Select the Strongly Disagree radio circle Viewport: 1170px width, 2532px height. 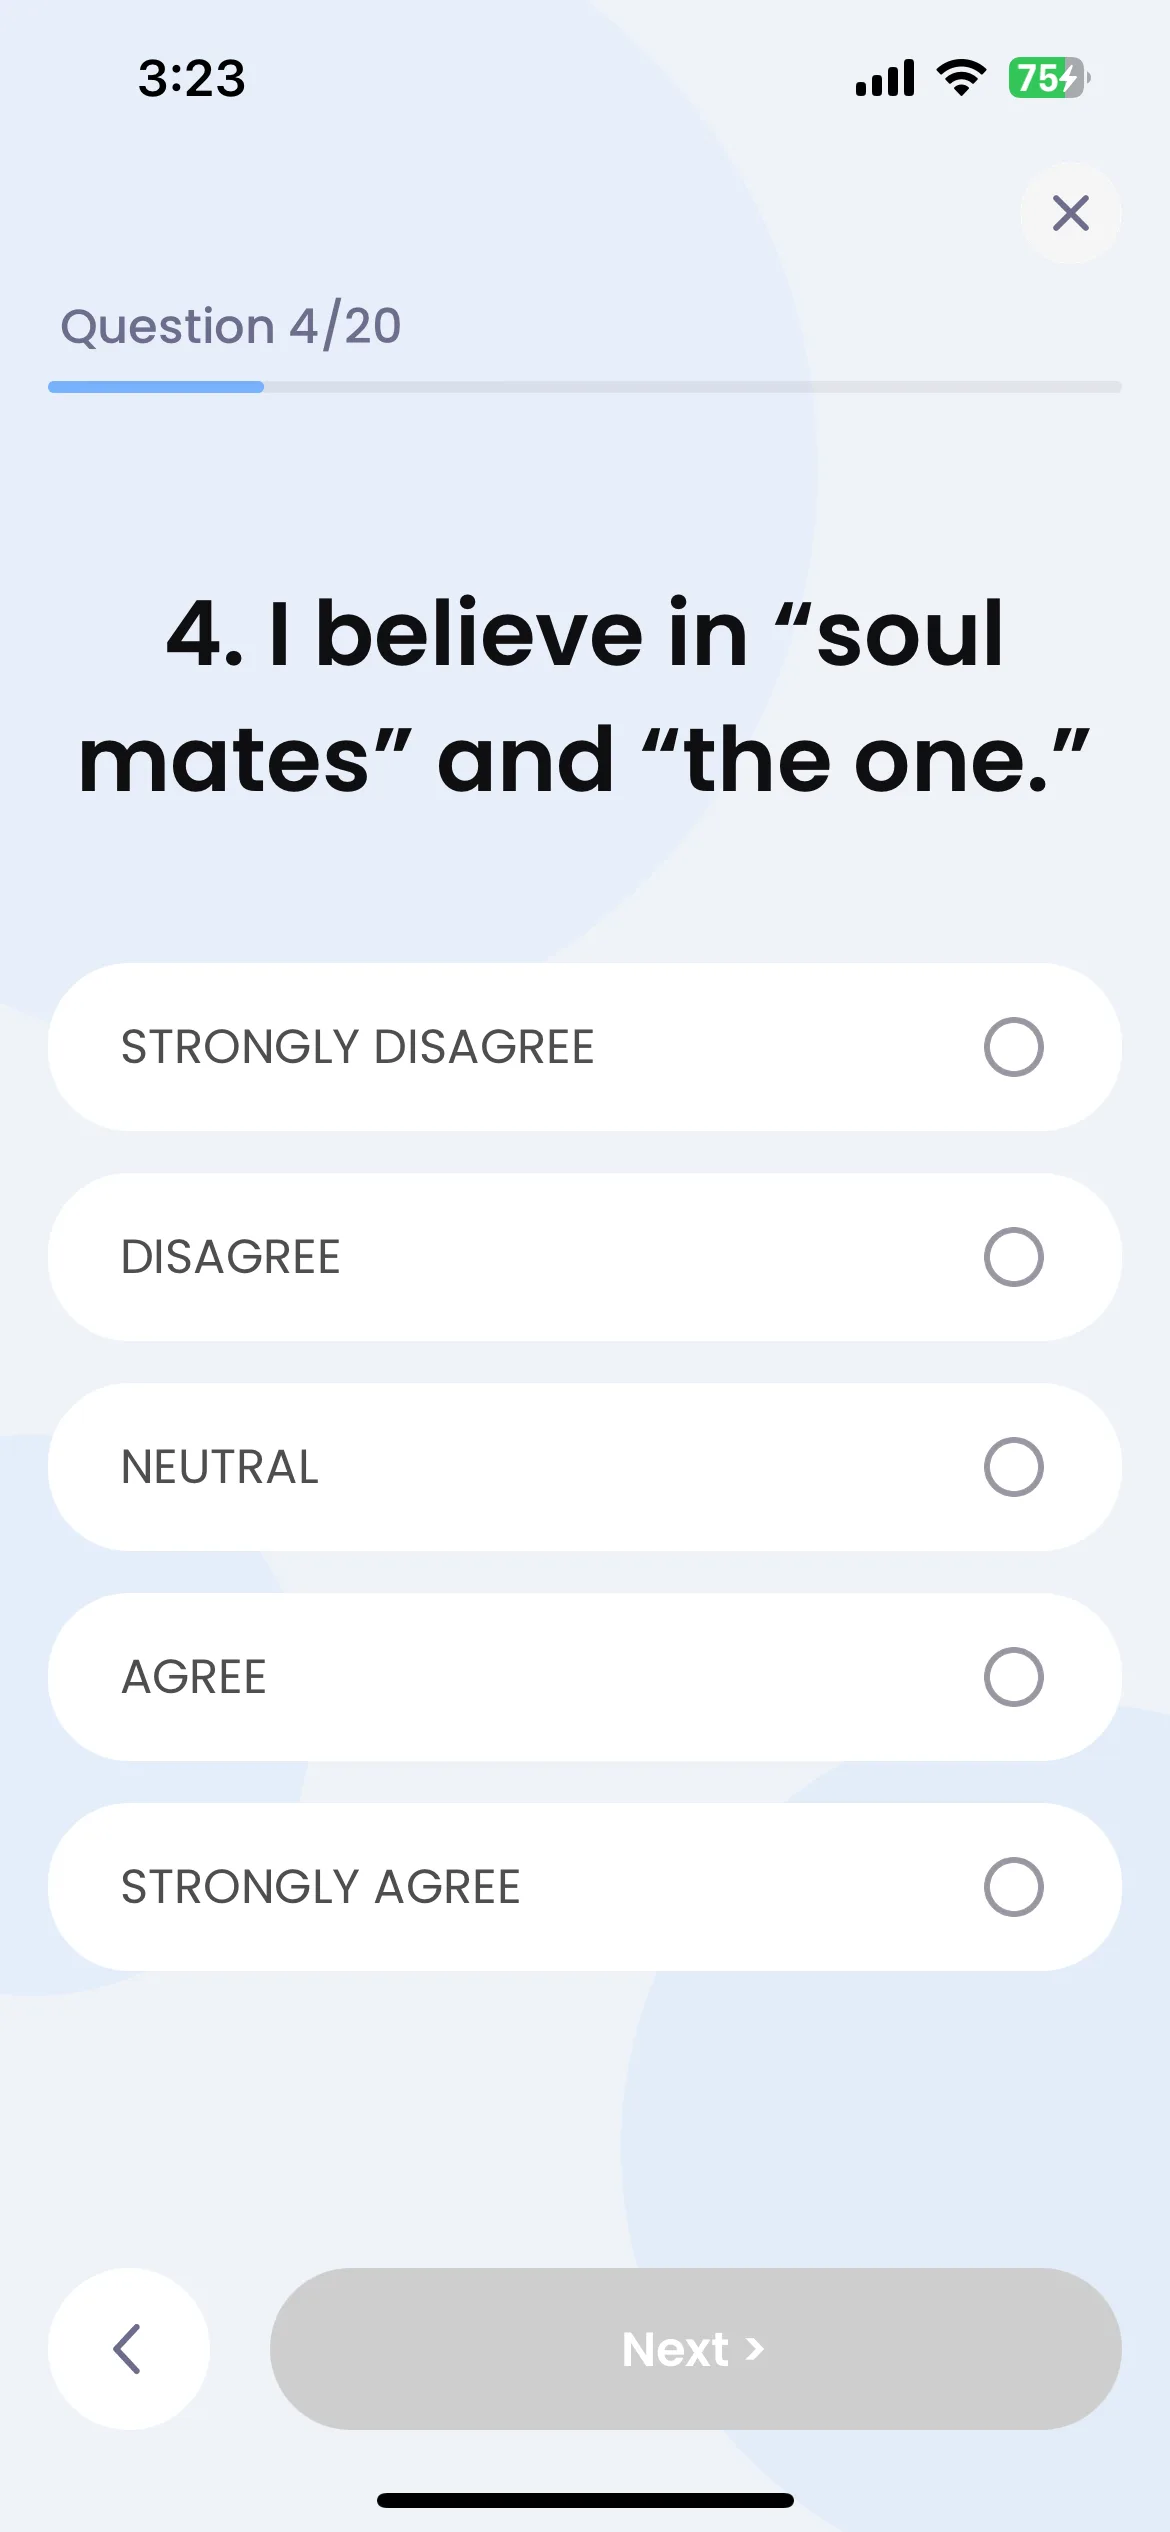[x=1013, y=1047]
